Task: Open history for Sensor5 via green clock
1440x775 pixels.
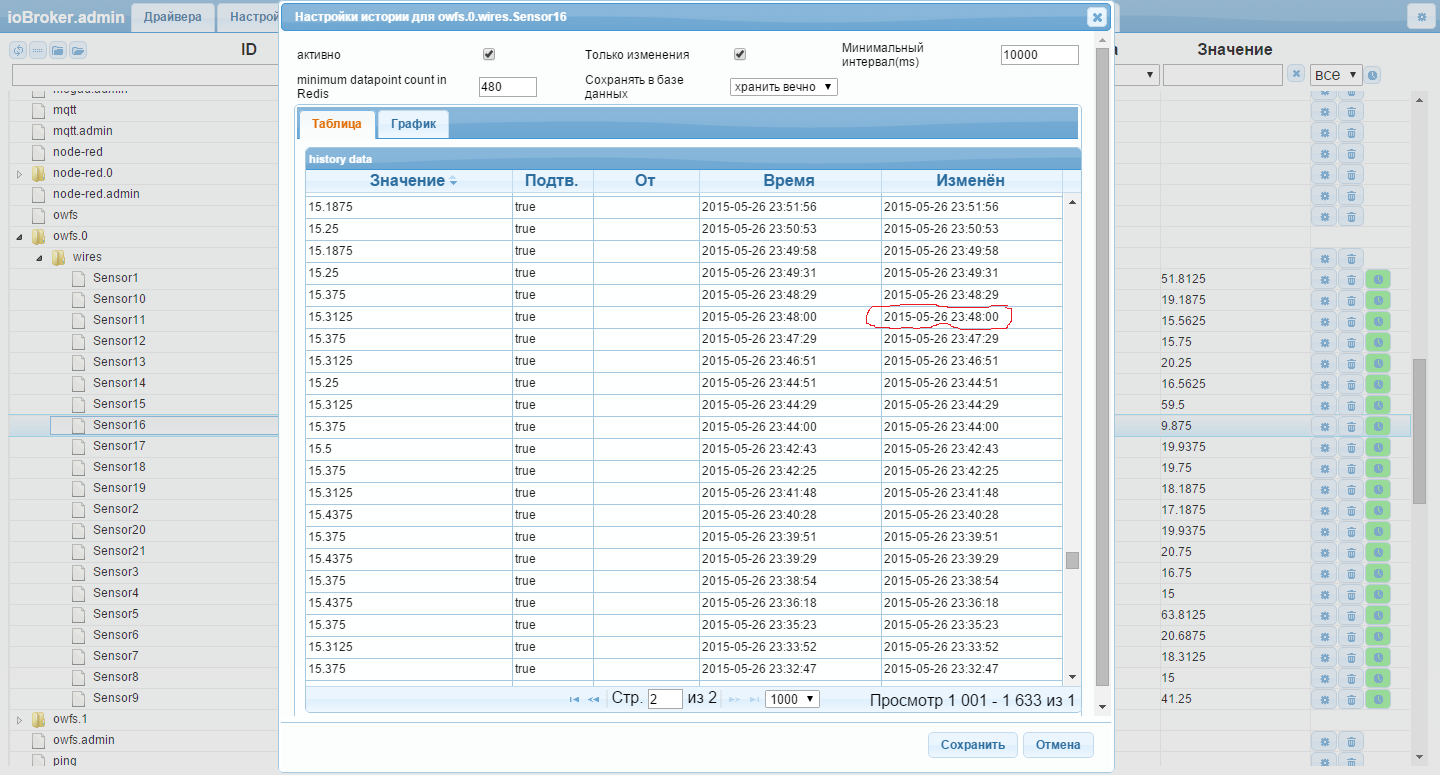Action: click(1378, 615)
